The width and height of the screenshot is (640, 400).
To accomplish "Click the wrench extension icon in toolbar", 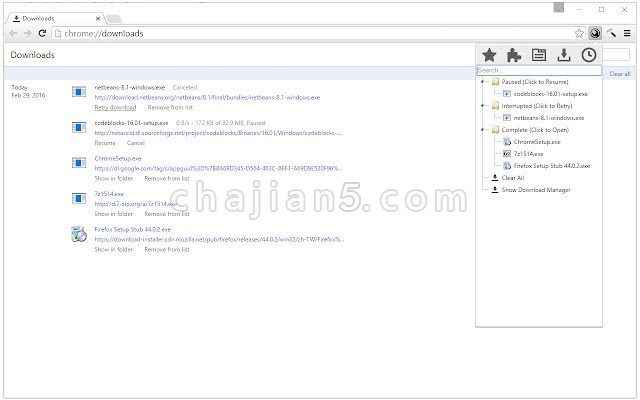I will click(611, 33).
